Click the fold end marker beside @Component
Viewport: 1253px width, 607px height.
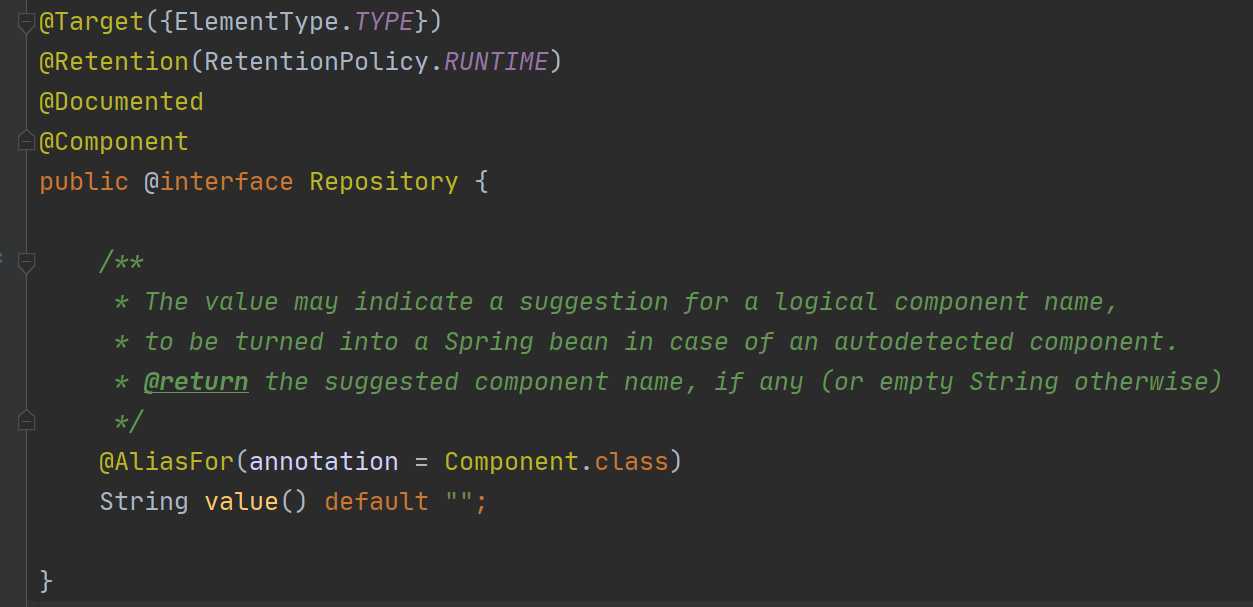click(27, 141)
